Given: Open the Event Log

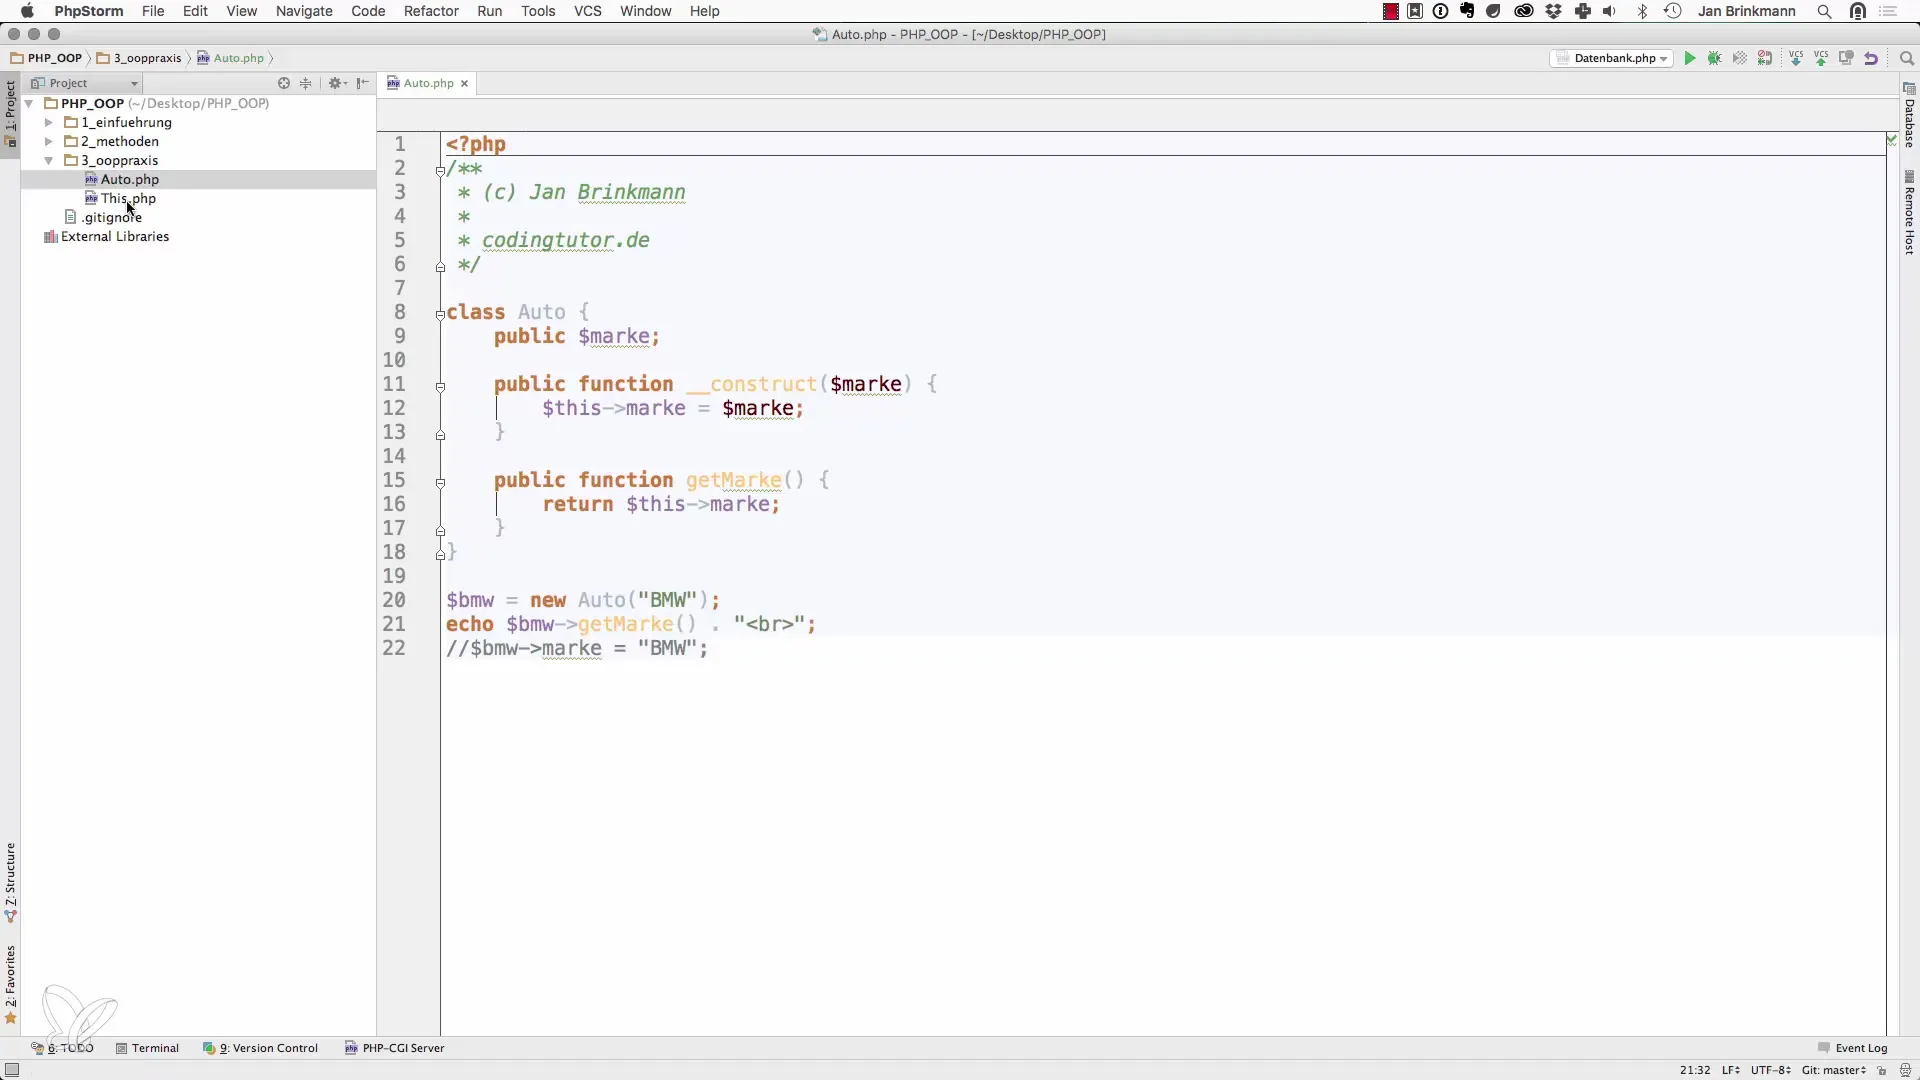Looking at the screenshot, I should click(1852, 1048).
